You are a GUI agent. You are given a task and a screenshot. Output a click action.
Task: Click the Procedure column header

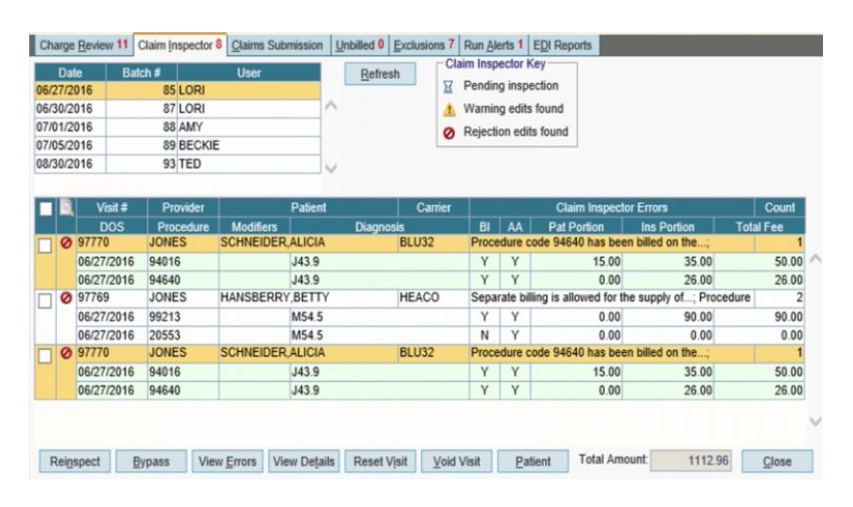pos(183,227)
